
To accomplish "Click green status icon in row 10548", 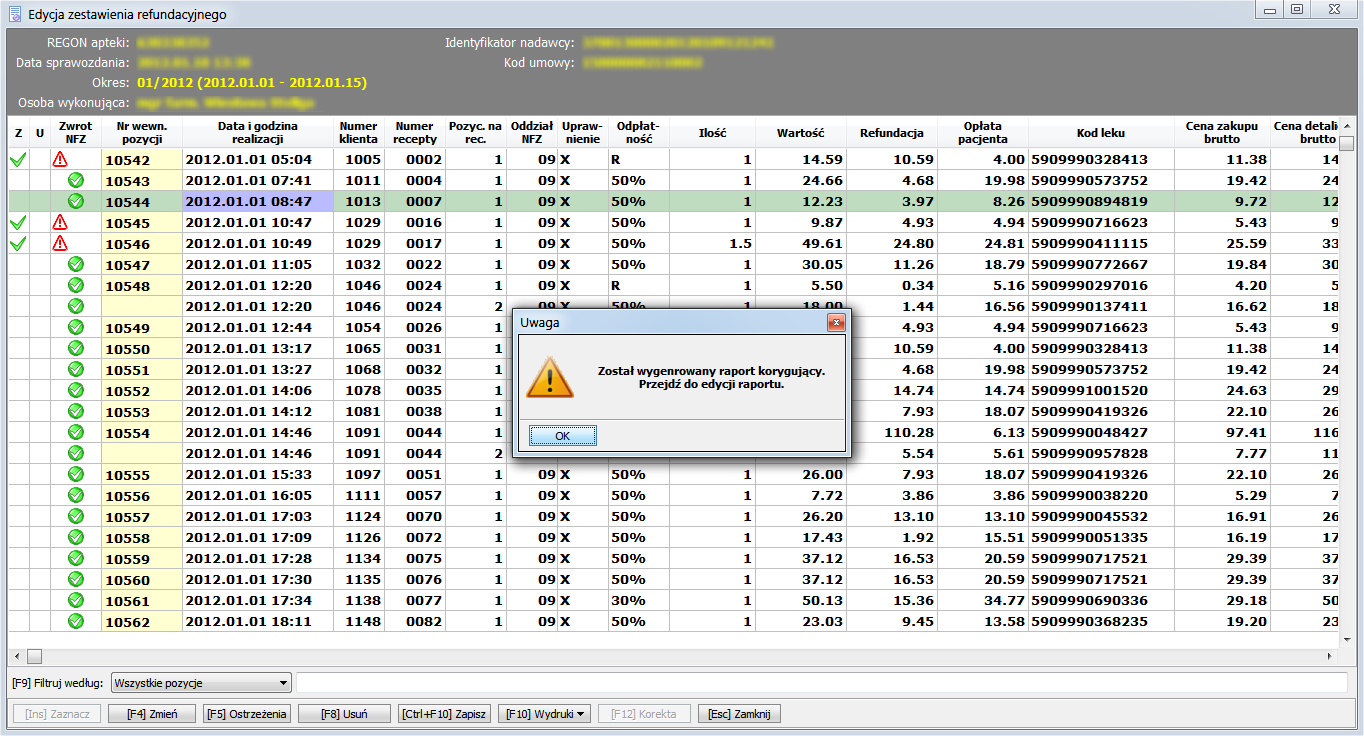I will coord(76,285).
